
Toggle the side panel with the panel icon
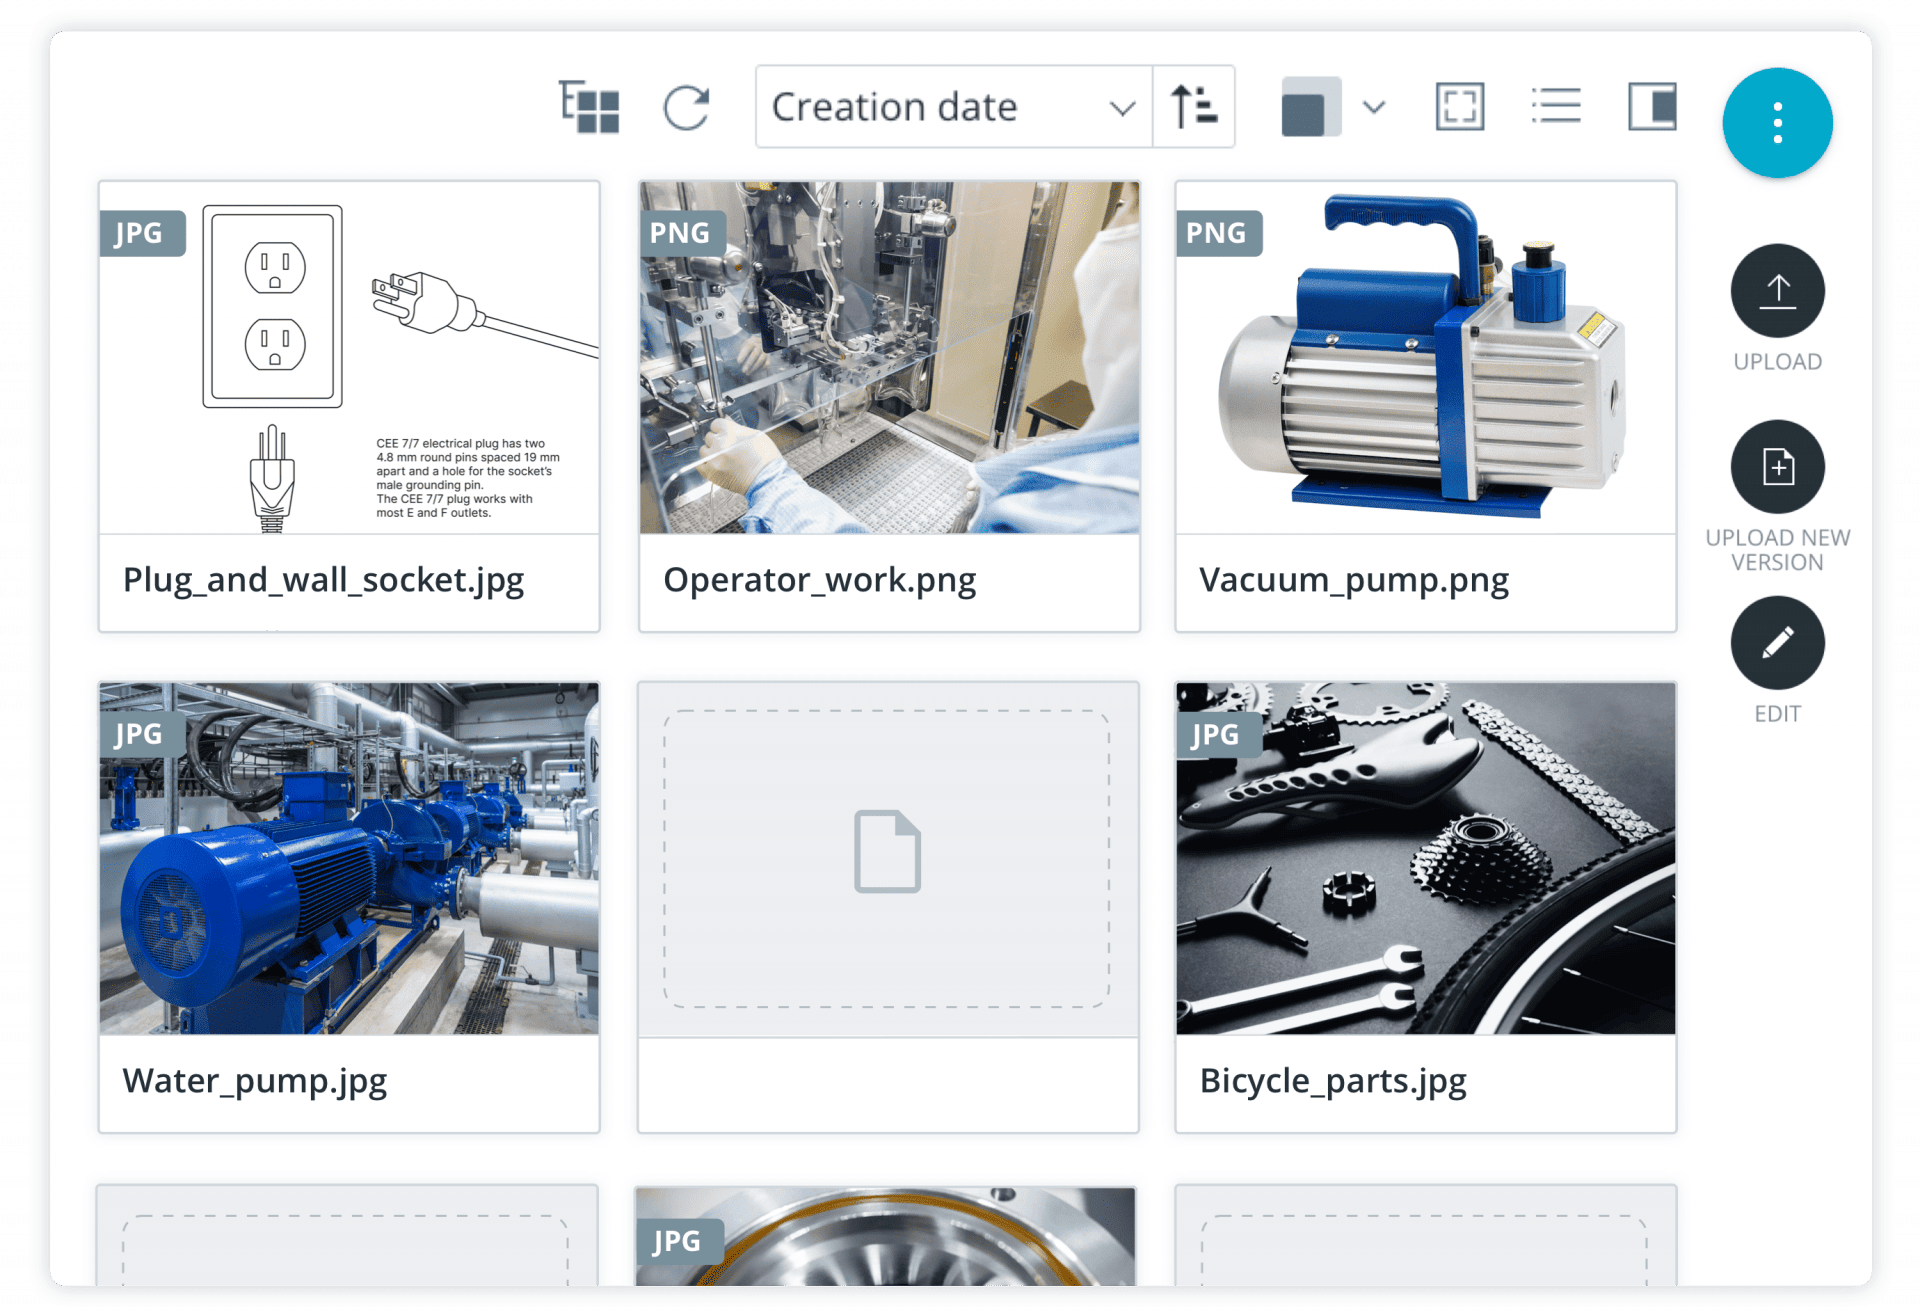click(1652, 104)
